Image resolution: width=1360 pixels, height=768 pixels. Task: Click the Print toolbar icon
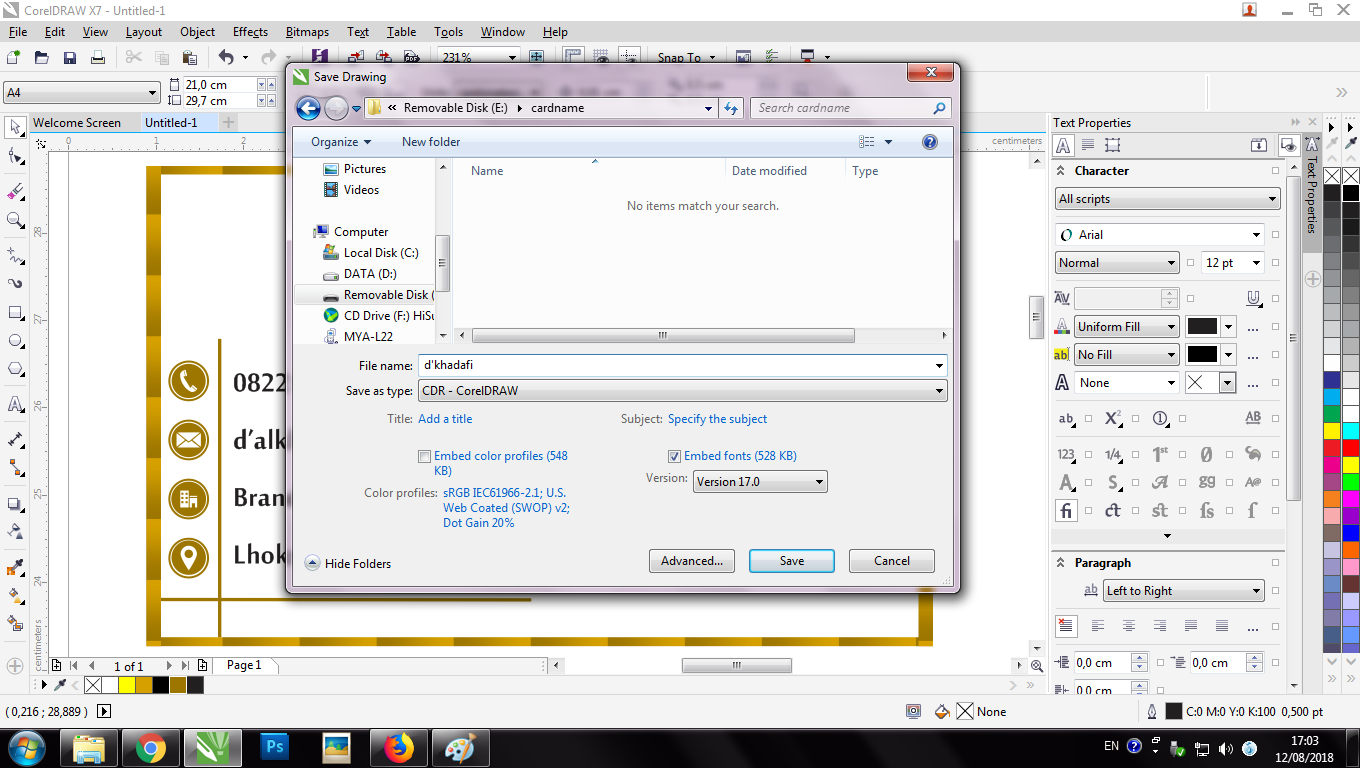click(98, 57)
